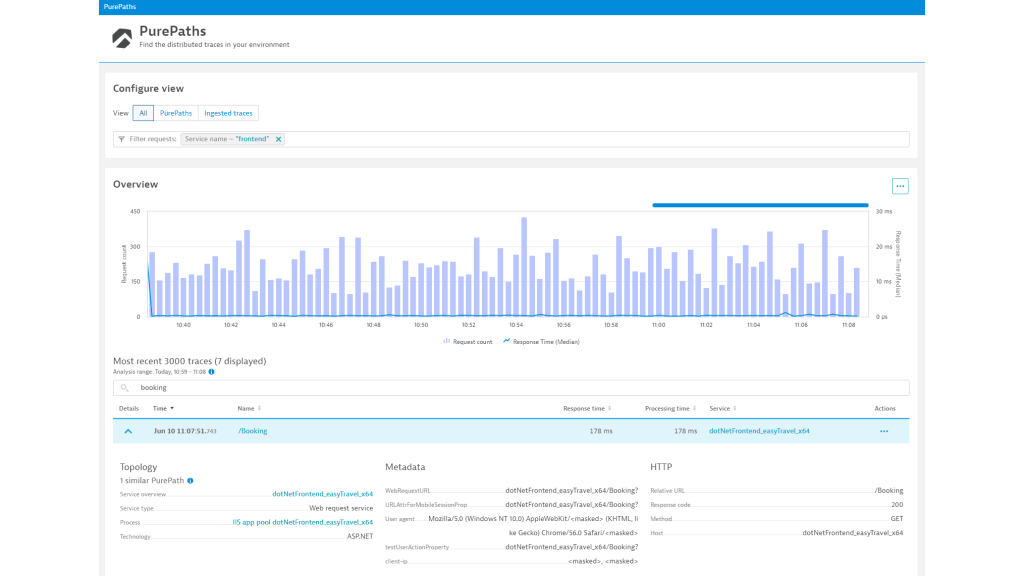Select the All view option
The height and width of the screenshot is (576, 1024).
(x=144, y=113)
